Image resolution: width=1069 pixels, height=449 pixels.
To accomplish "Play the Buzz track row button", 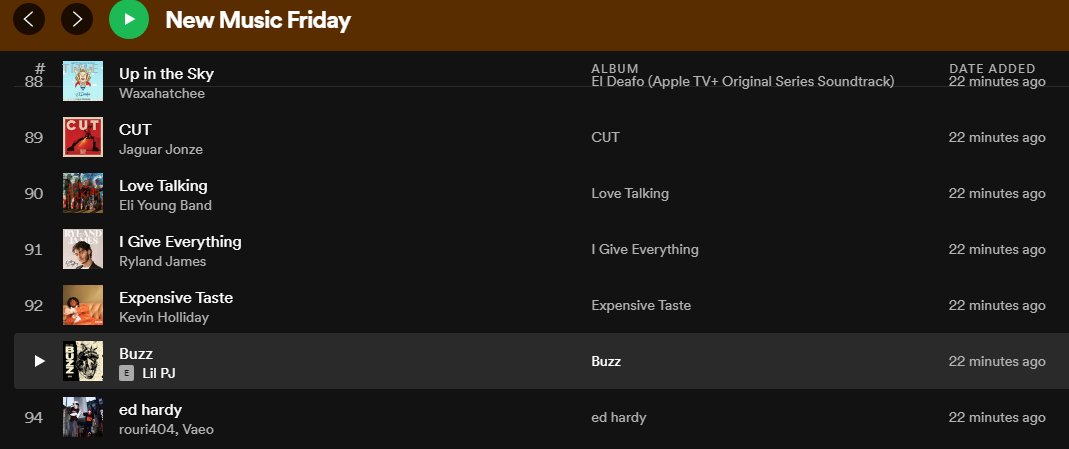I will pos(39,361).
